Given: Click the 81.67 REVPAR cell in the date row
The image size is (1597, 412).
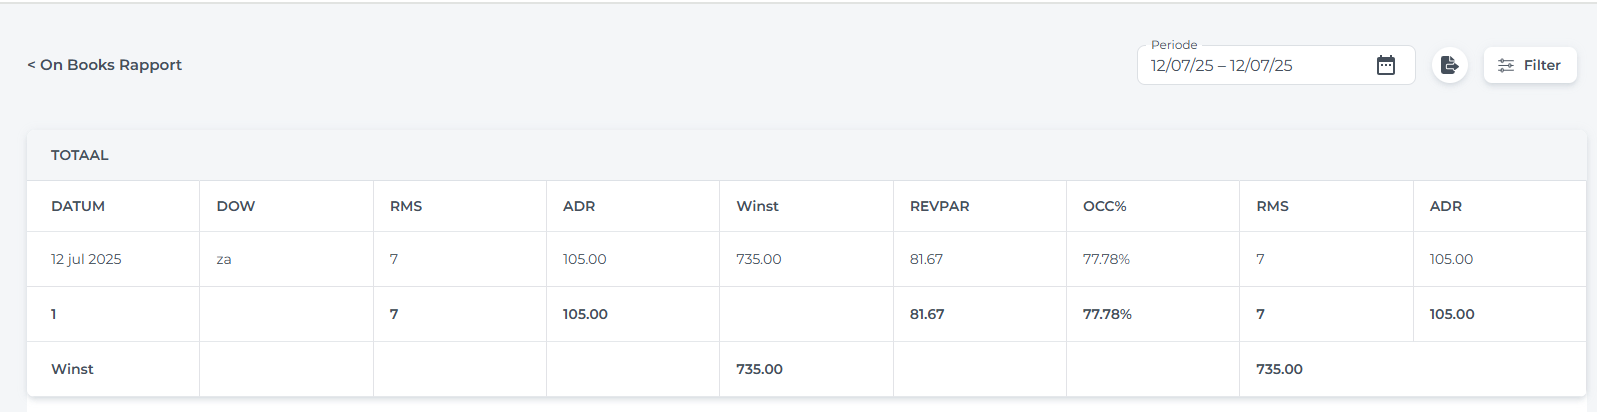Looking at the screenshot, I should coord(926,259).
